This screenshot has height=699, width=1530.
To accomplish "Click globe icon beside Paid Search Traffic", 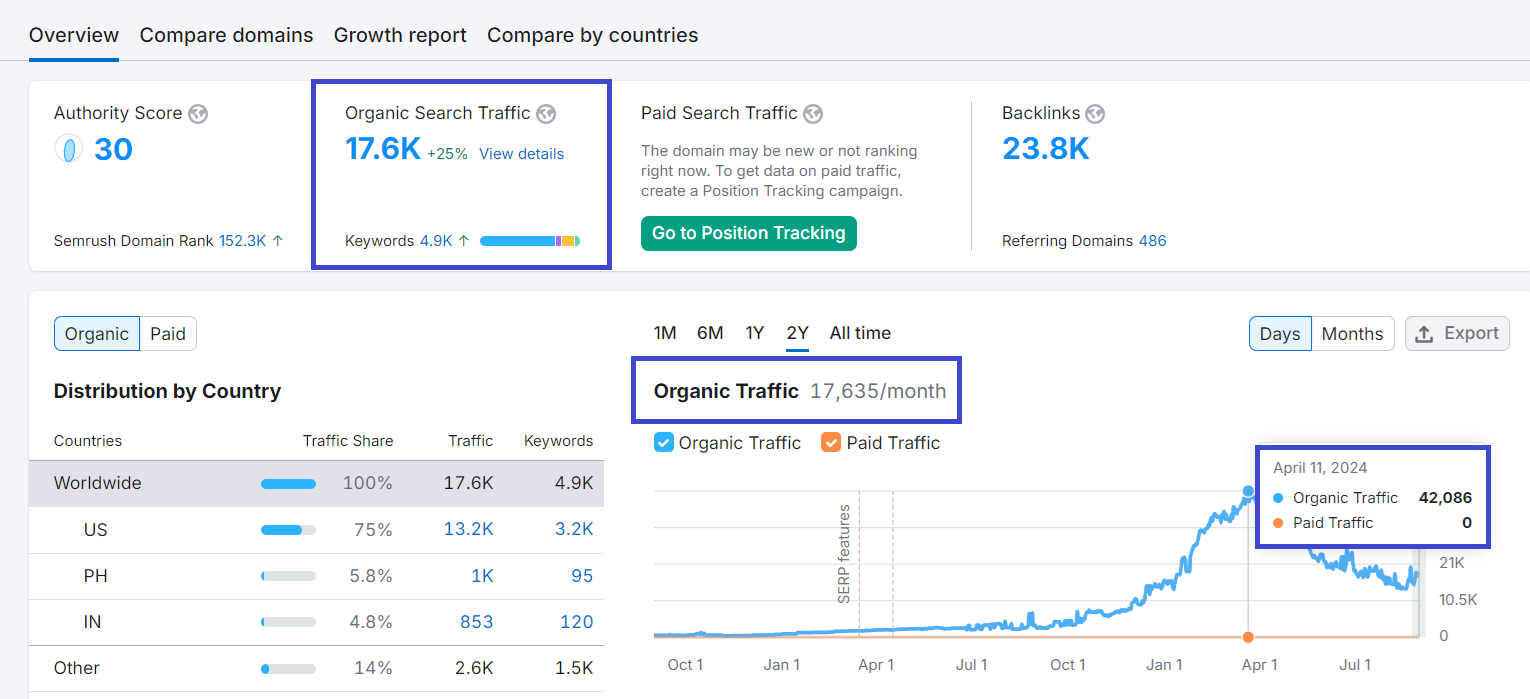I will (813, 114).
